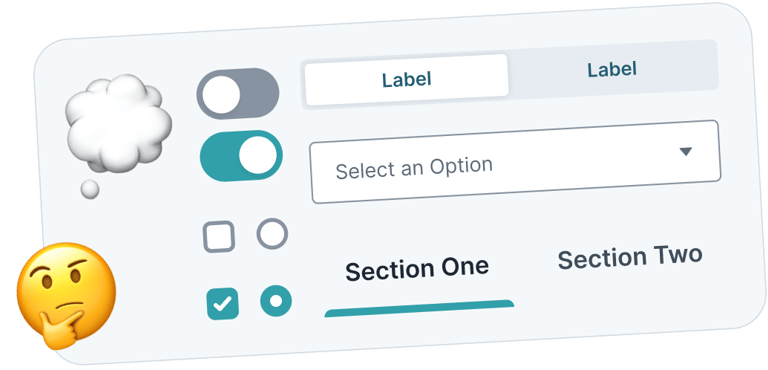Choose the left selected Label segment
Image resolution: width=768 pixels, height=370 pixels.
tap(407, 79)
